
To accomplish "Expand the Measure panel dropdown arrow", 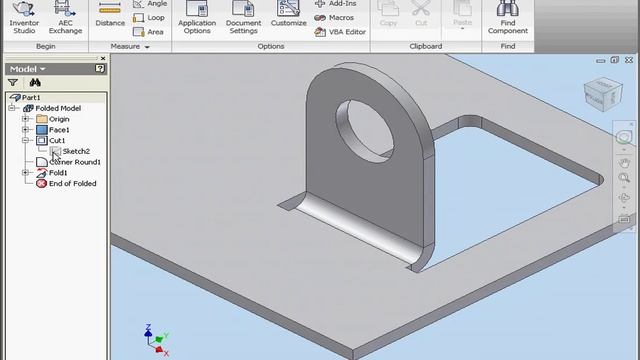I will [147, 47].
